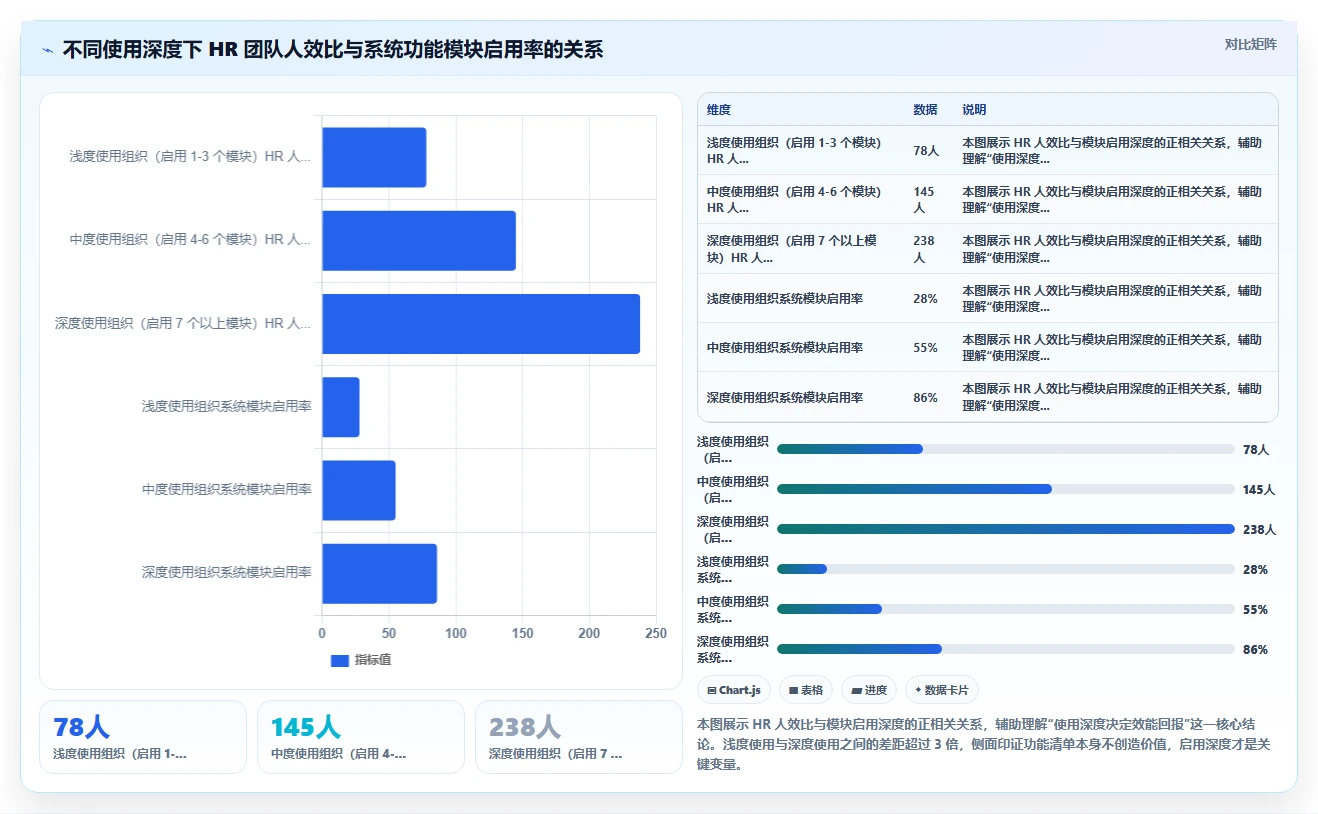This screenshot has width=1318, height=814.
Task: Toggle the 指标值 legend color box
Action: (x=340, y=660)
